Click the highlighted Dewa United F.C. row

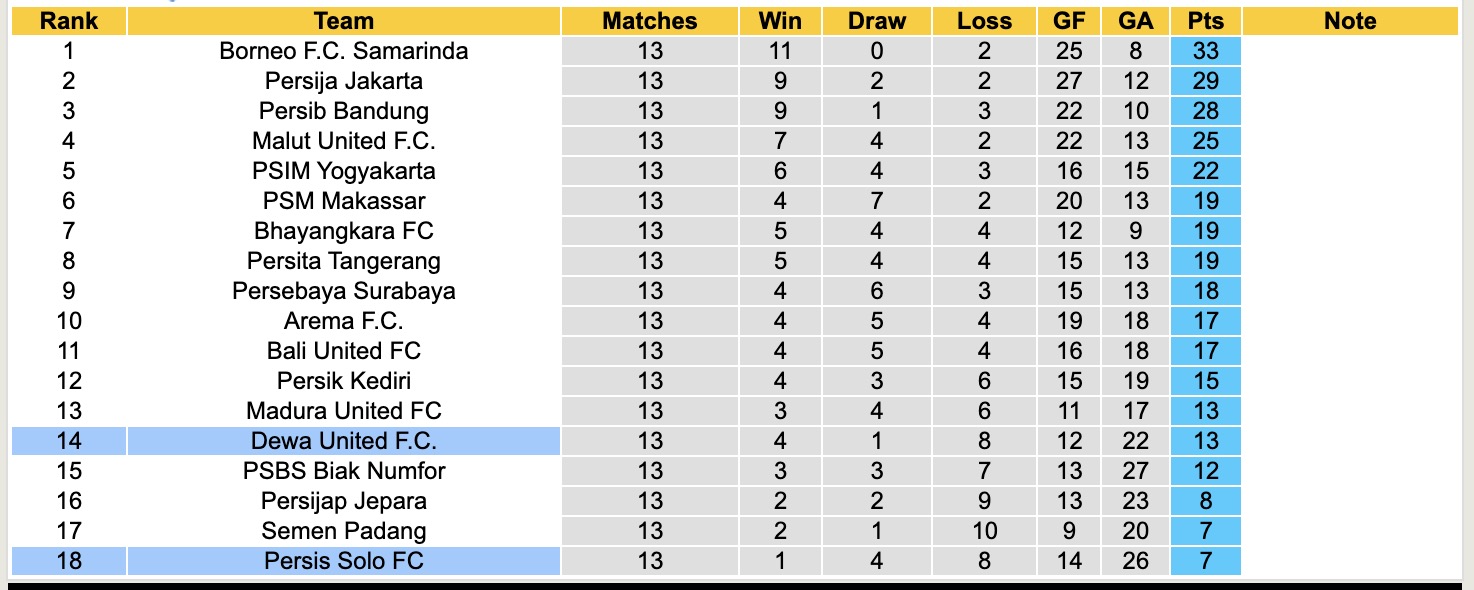(x=343, y=441)
